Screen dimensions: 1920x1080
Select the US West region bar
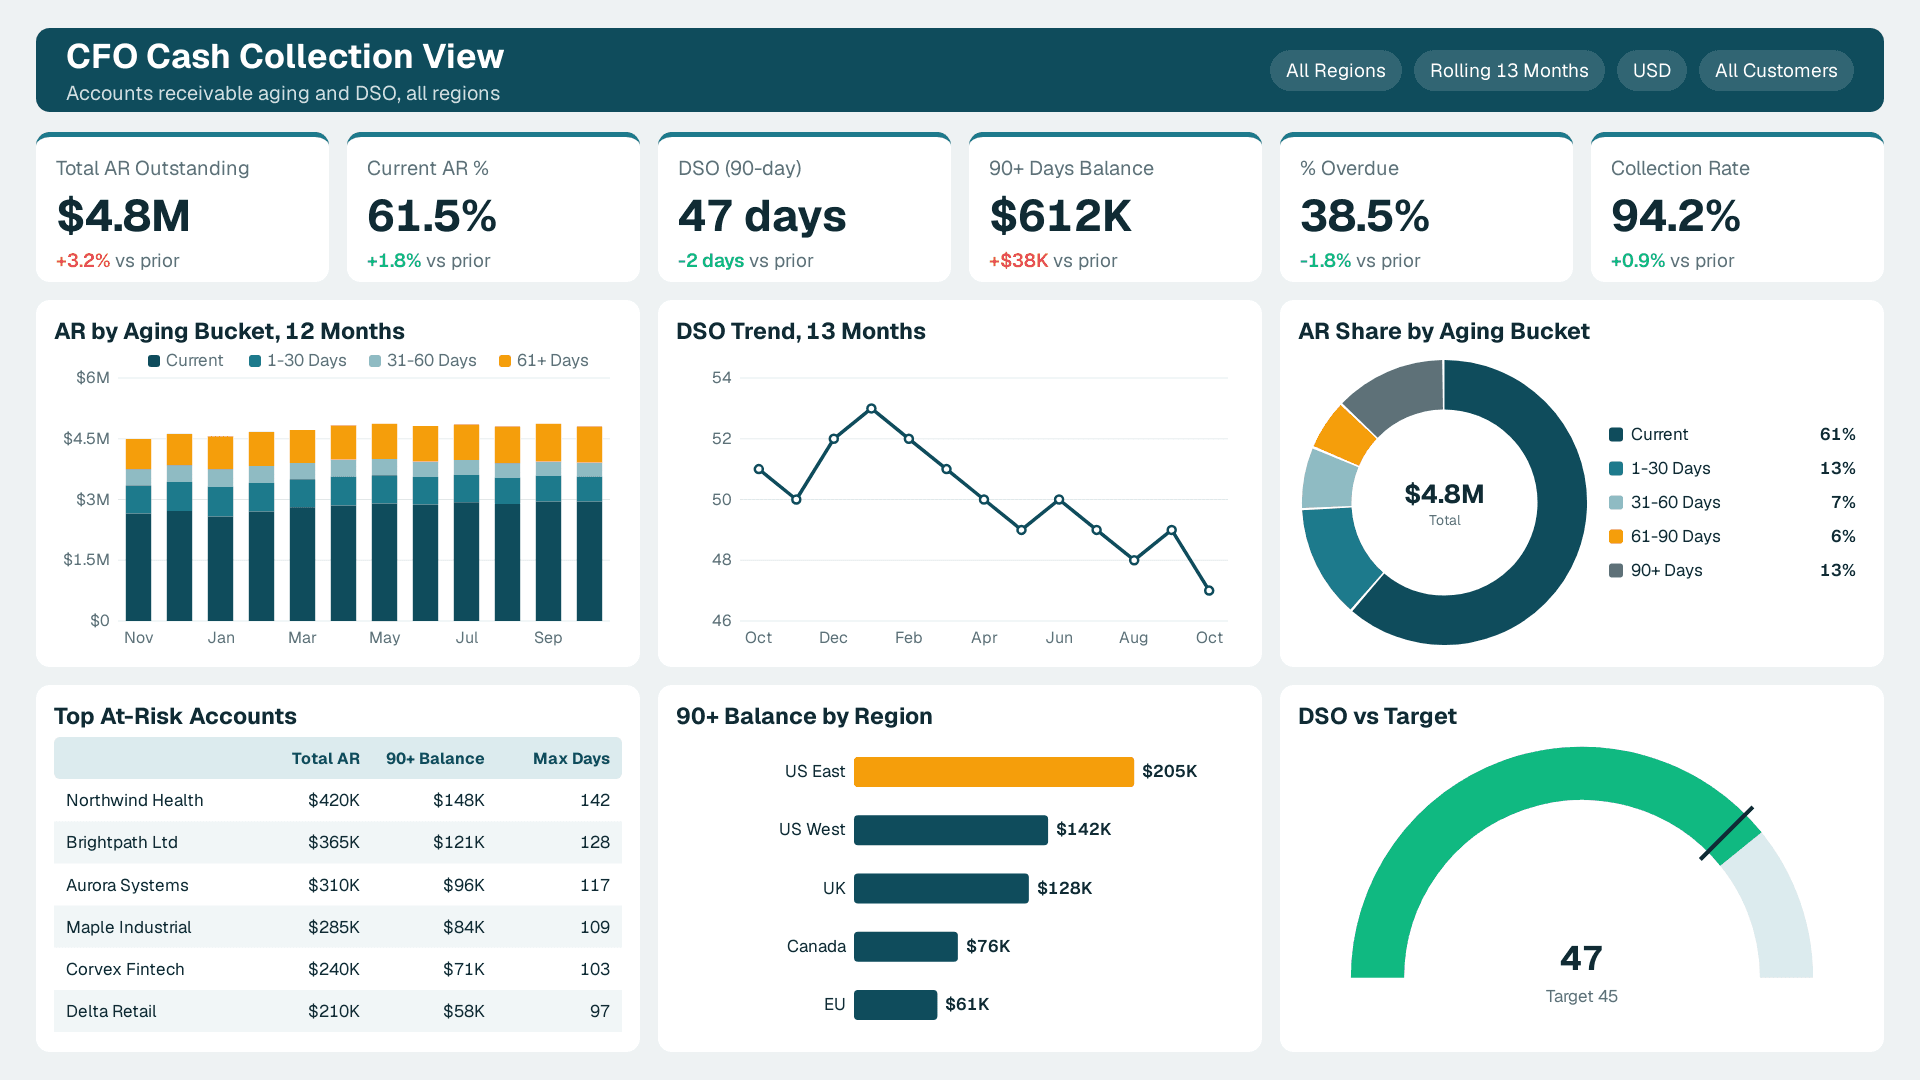pyautogui.click(x=951, y=829)
